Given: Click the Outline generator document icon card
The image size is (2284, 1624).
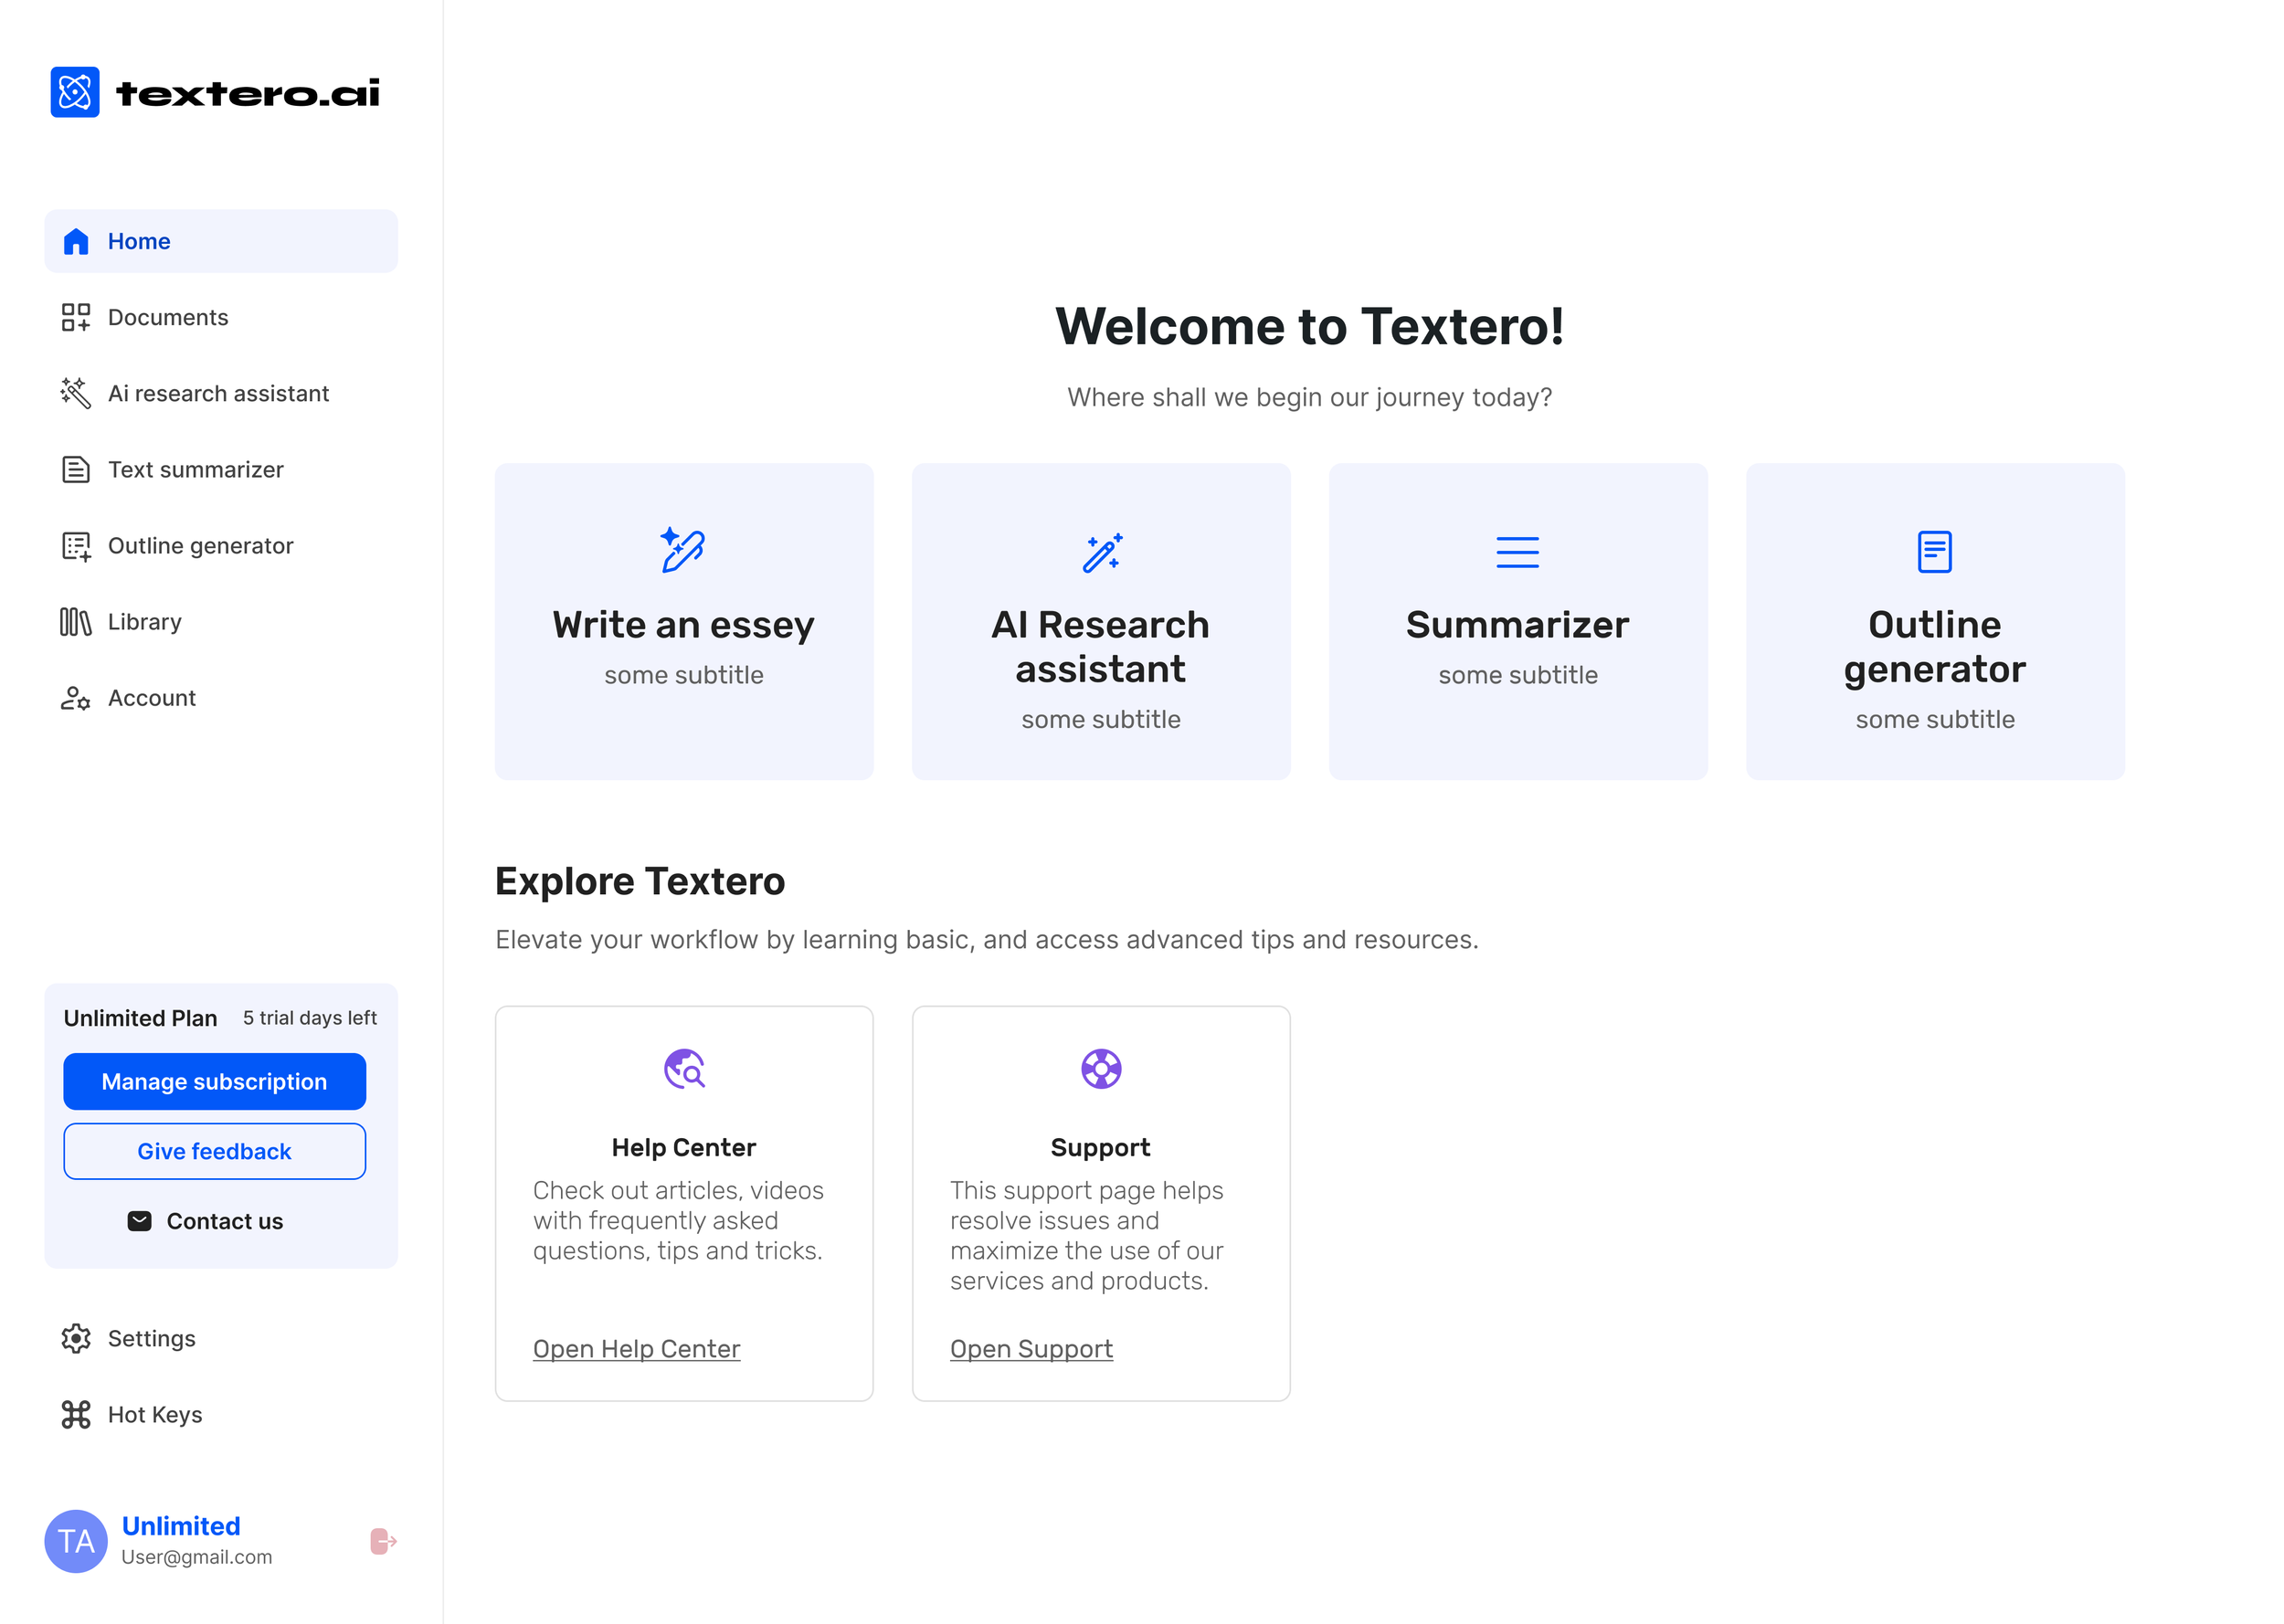Looking at the screenshot, I should click(x=1934, y=552).
